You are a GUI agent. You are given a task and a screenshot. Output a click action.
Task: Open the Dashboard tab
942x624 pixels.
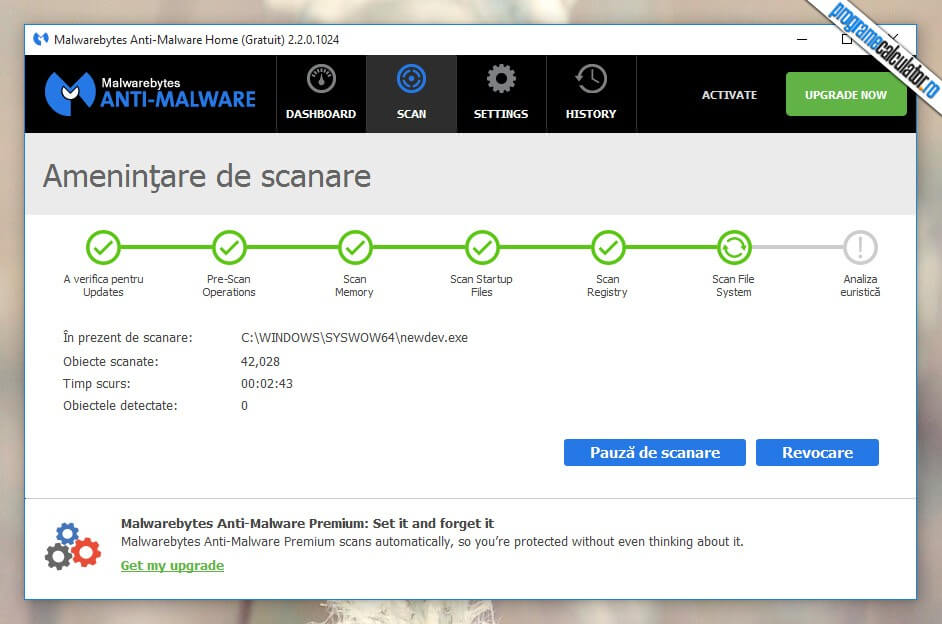(x=321, y=94)
